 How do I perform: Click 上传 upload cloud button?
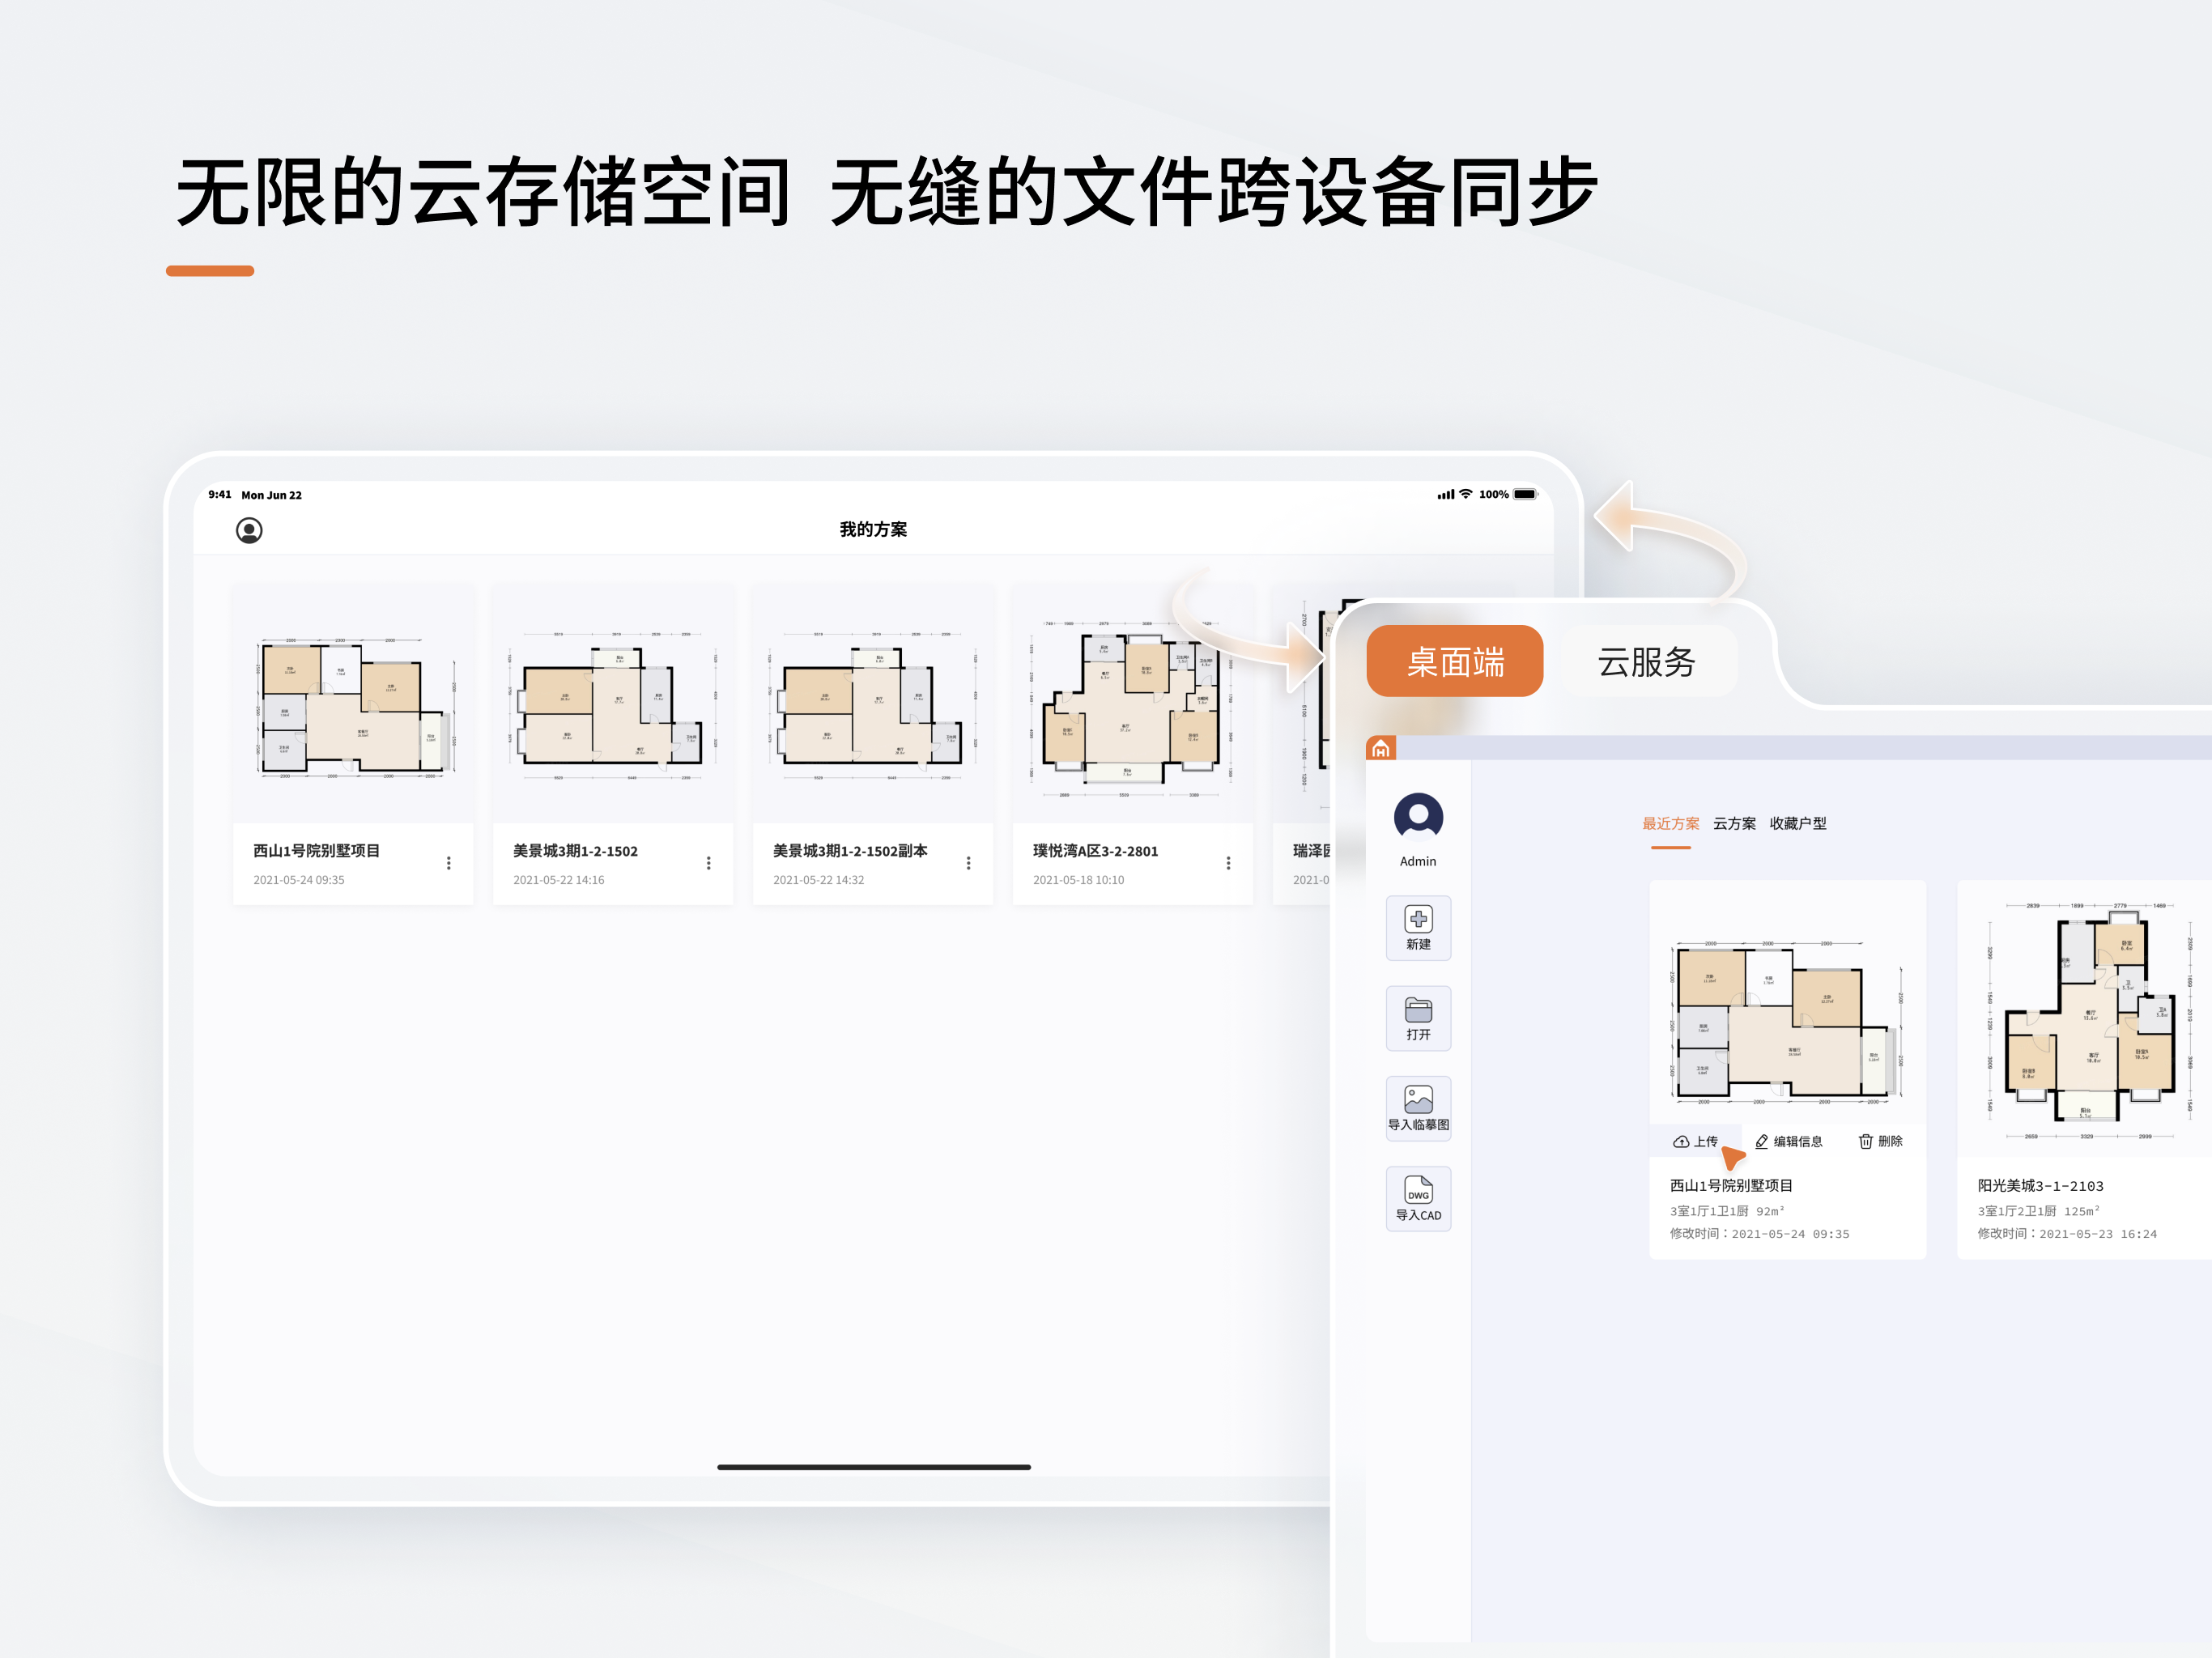coord(1695,1141)
